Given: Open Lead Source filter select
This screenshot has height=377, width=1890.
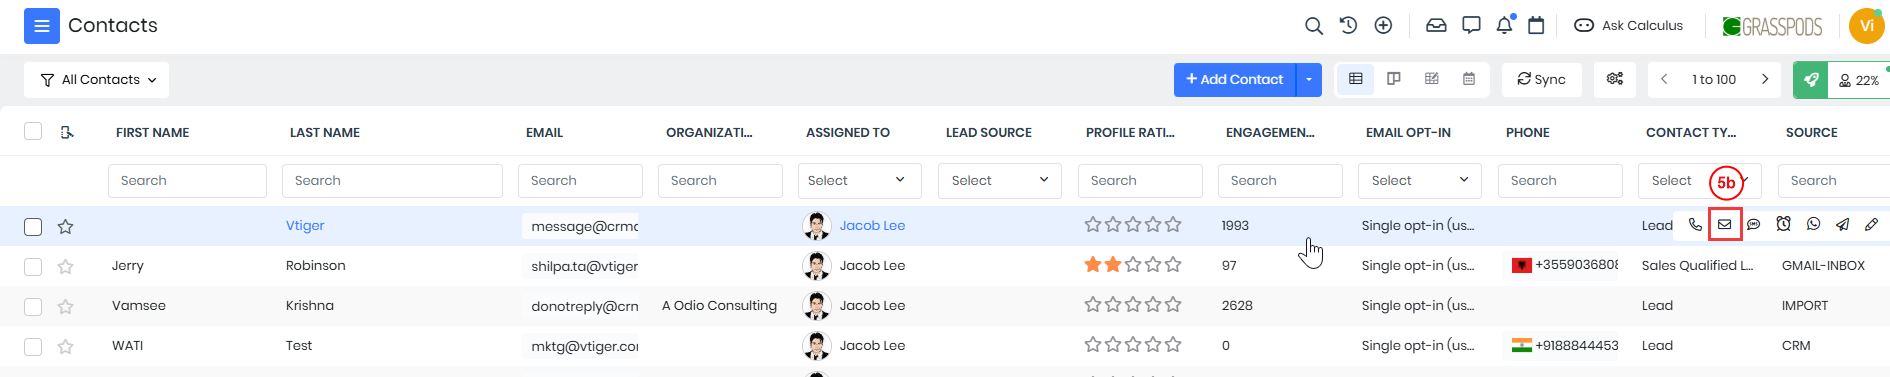Looking at the screenshot, I should 1000,181.
